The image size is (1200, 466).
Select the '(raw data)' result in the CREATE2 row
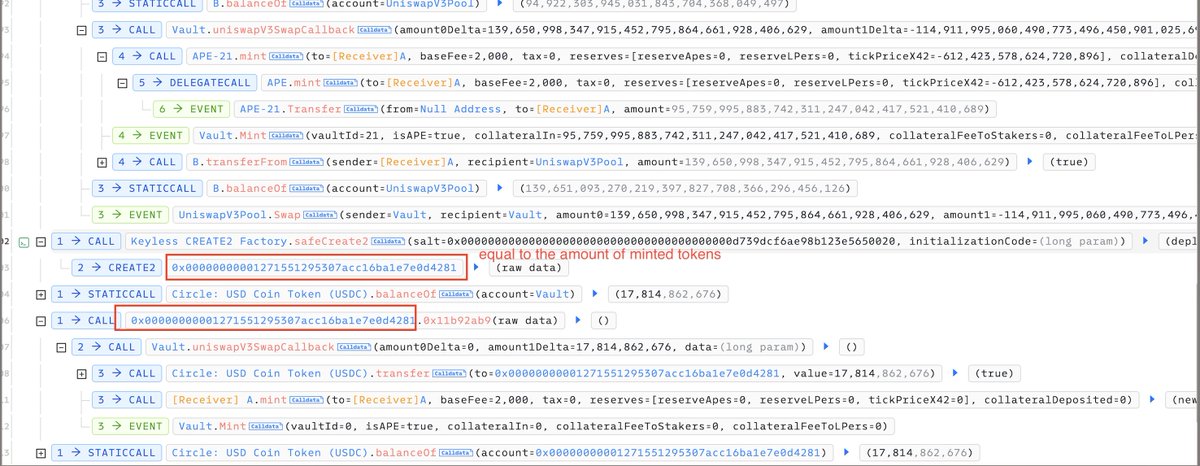point(529,267)
